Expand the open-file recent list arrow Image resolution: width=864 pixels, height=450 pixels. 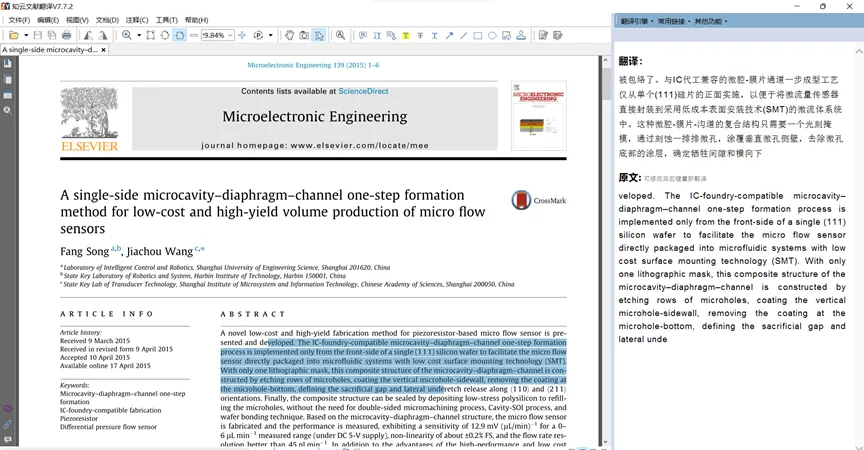[x=26, y=35]
